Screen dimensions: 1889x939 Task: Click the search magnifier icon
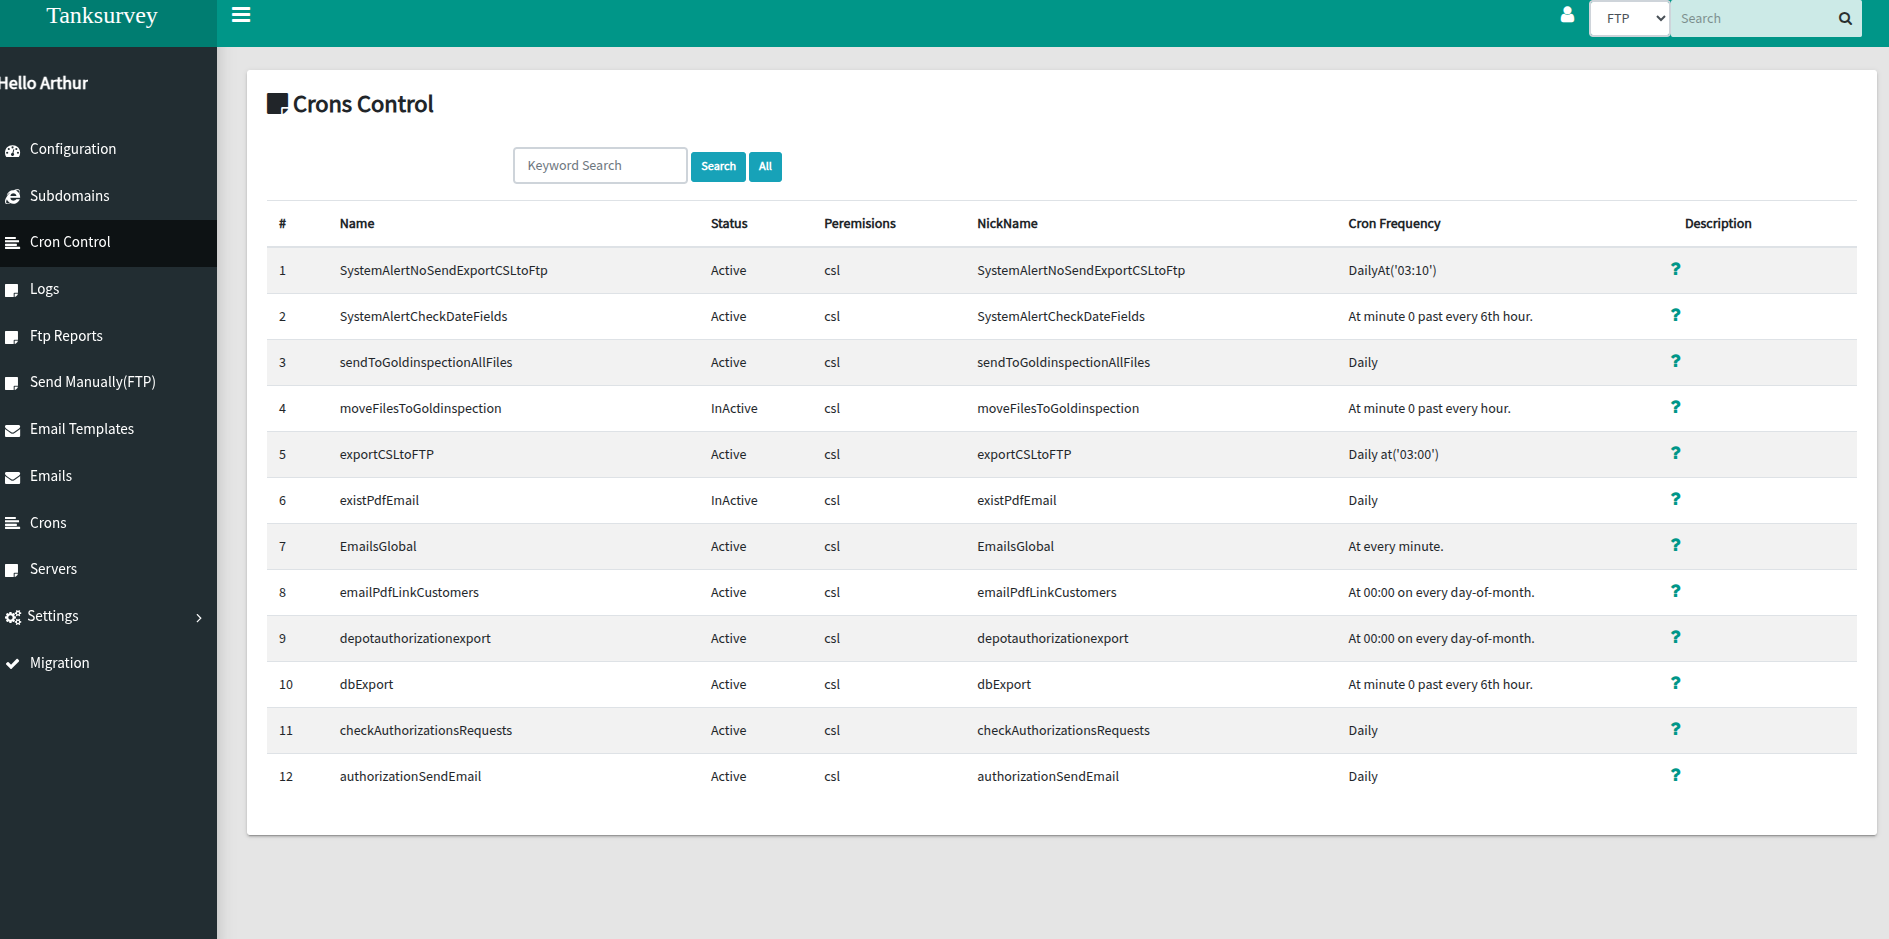pyautogui.click(x=1845, y=18)
